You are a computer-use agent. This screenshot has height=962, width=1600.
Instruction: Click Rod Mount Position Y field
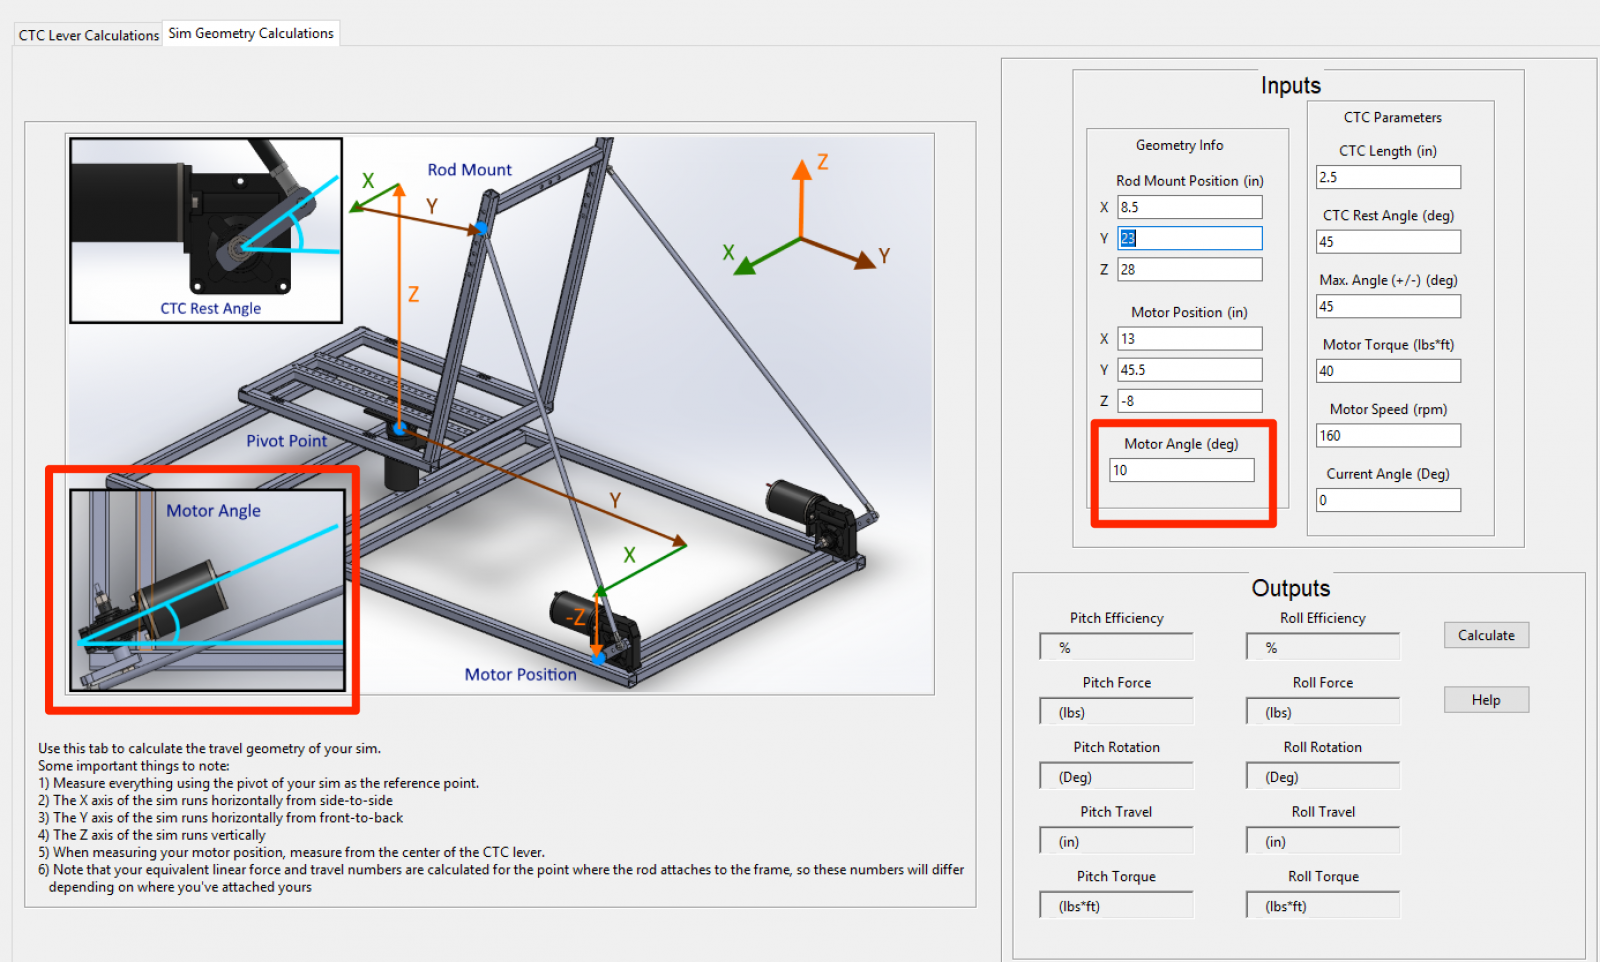(1190, 238)
